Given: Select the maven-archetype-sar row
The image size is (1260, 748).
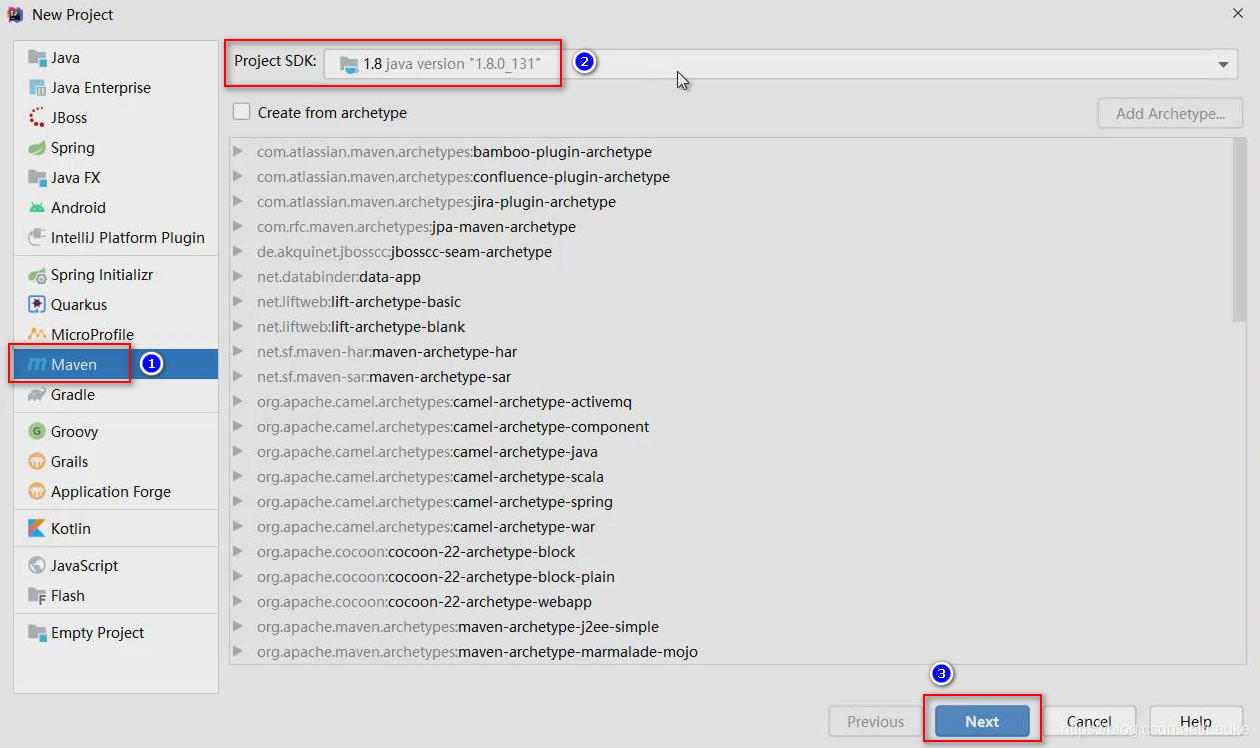Looking at the screenshot, I should coord(731,377).
